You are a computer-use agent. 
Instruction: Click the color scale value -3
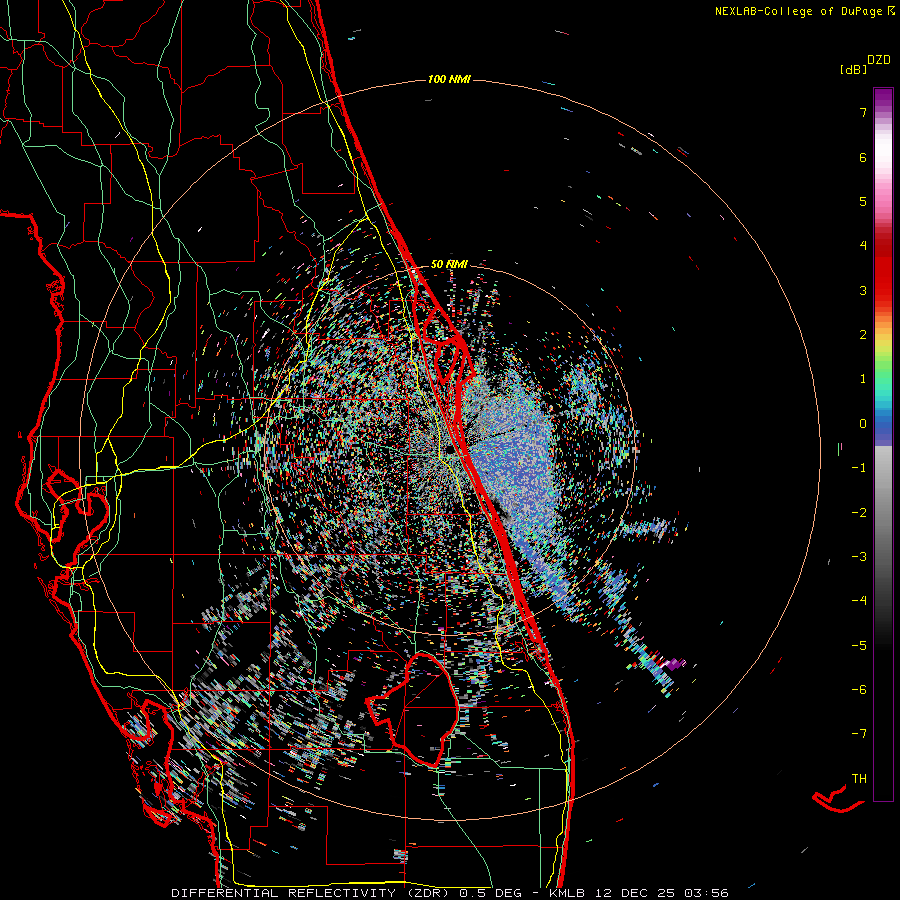pyautogui.click(x=859, y=557)
